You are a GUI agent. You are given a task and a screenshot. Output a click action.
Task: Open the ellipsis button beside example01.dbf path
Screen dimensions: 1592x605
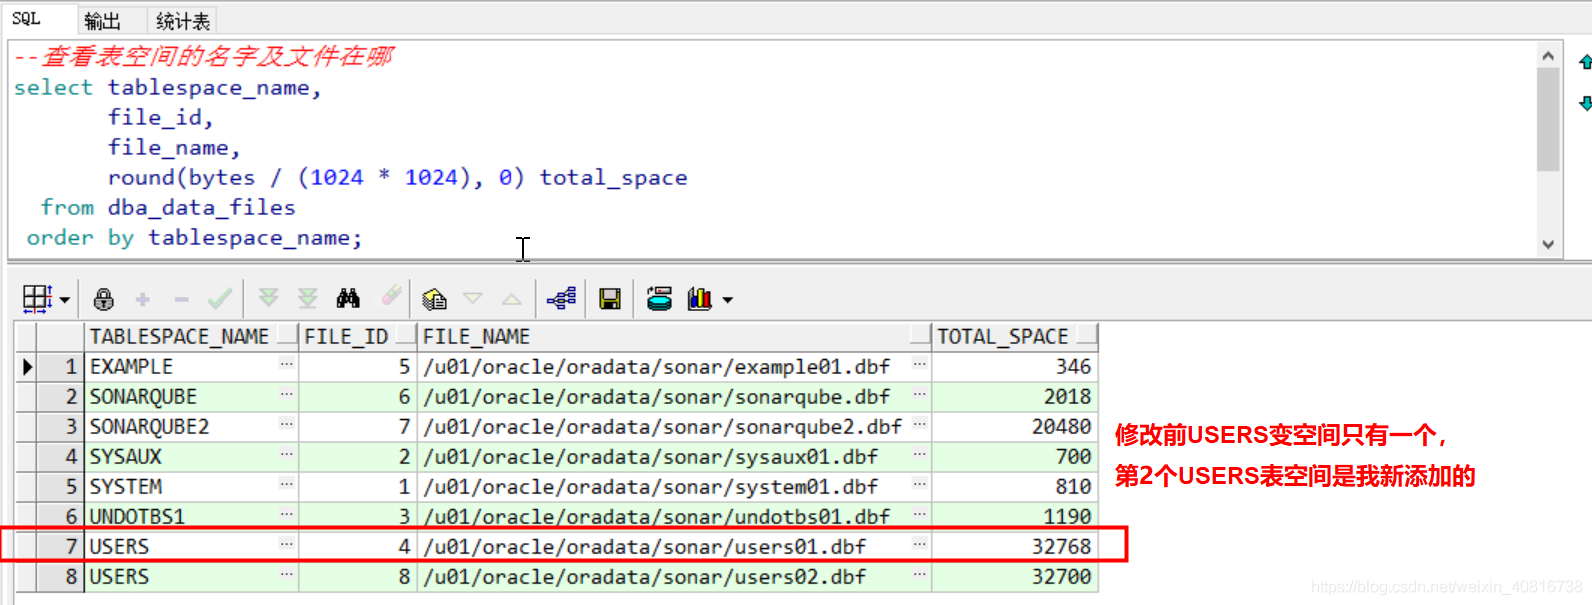[x=920, y=364]
